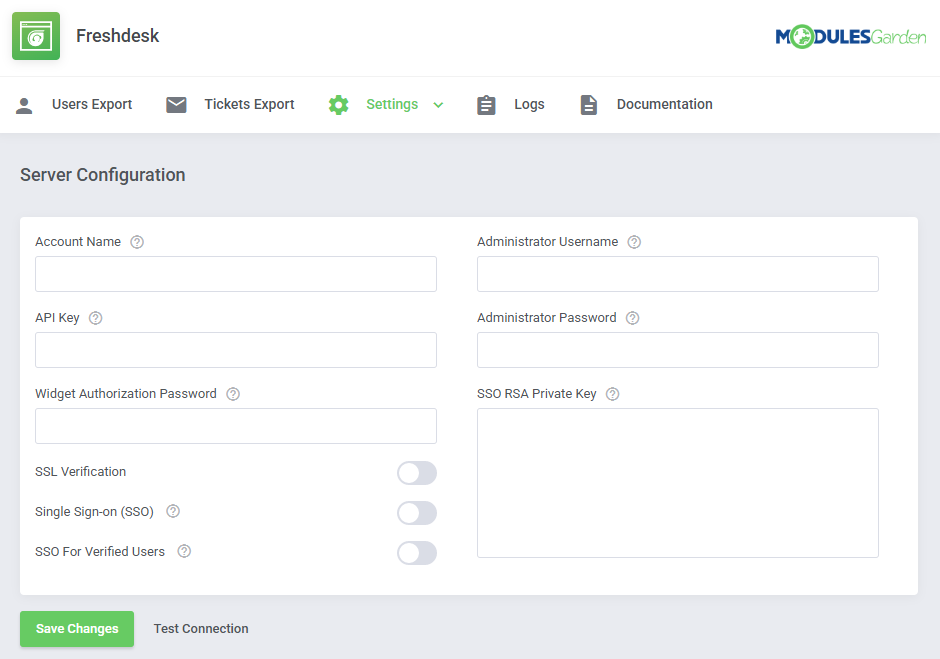Click inside the SSO RSA Private Key textarea
The width and height of the screenshot is (940, 659).
tap(677, 483)
